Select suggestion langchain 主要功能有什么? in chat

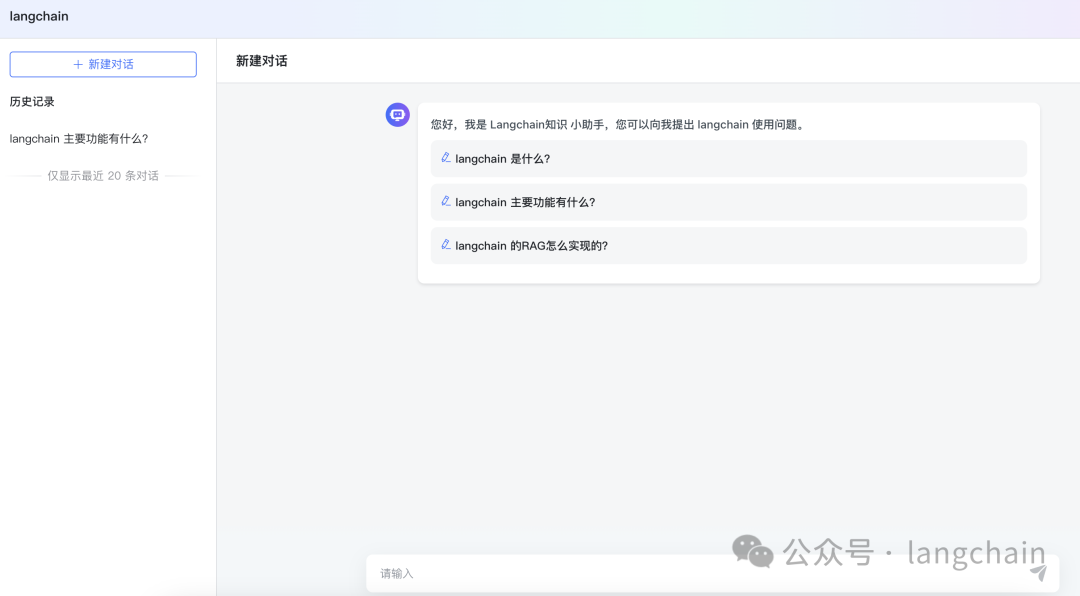point(728,202)
